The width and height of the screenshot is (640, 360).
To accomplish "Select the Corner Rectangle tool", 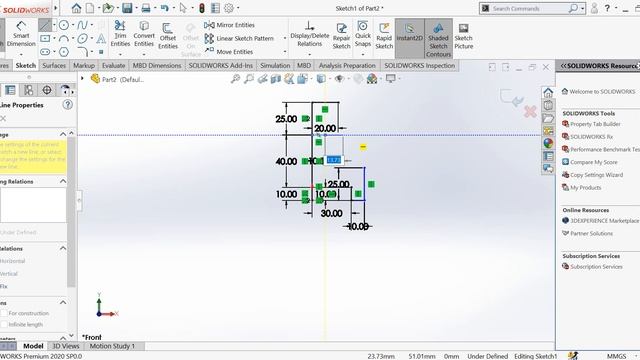I will click(x=45, y=39).
